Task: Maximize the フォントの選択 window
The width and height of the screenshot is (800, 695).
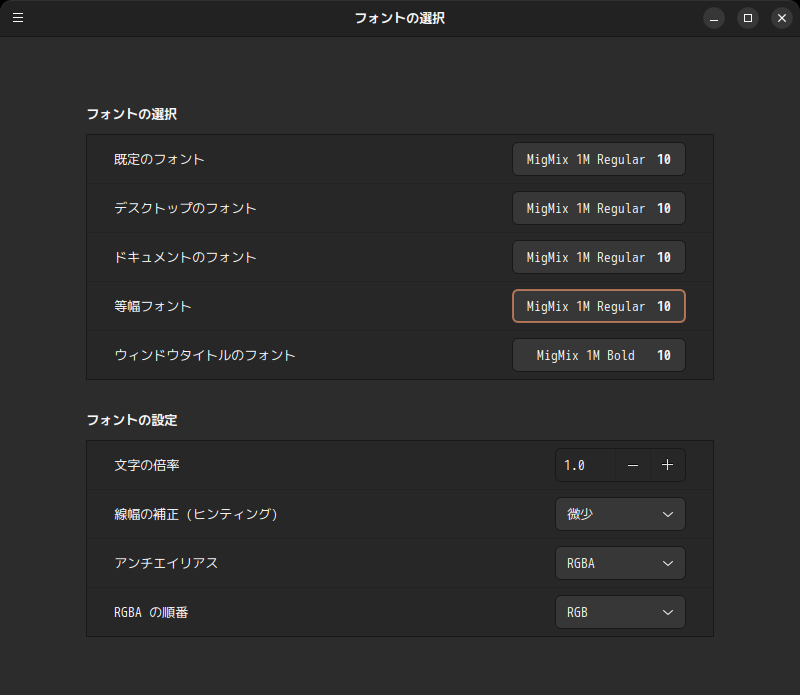Action: click(x=748, y=17)
